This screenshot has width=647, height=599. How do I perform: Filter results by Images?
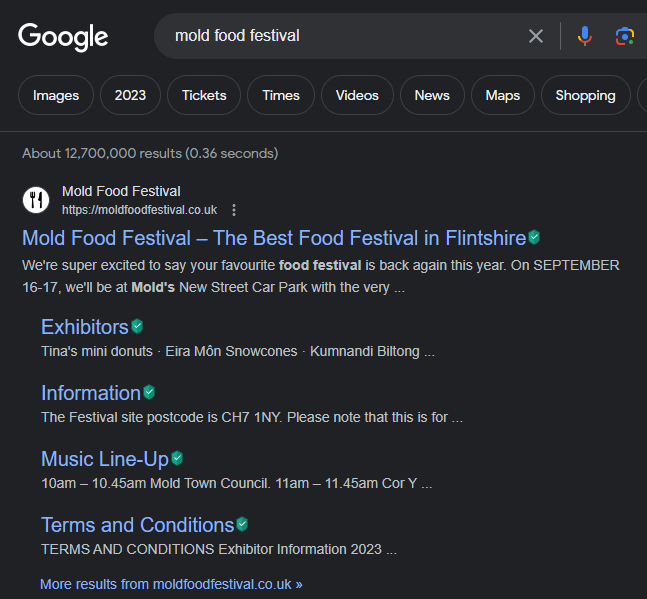(56, 95)
